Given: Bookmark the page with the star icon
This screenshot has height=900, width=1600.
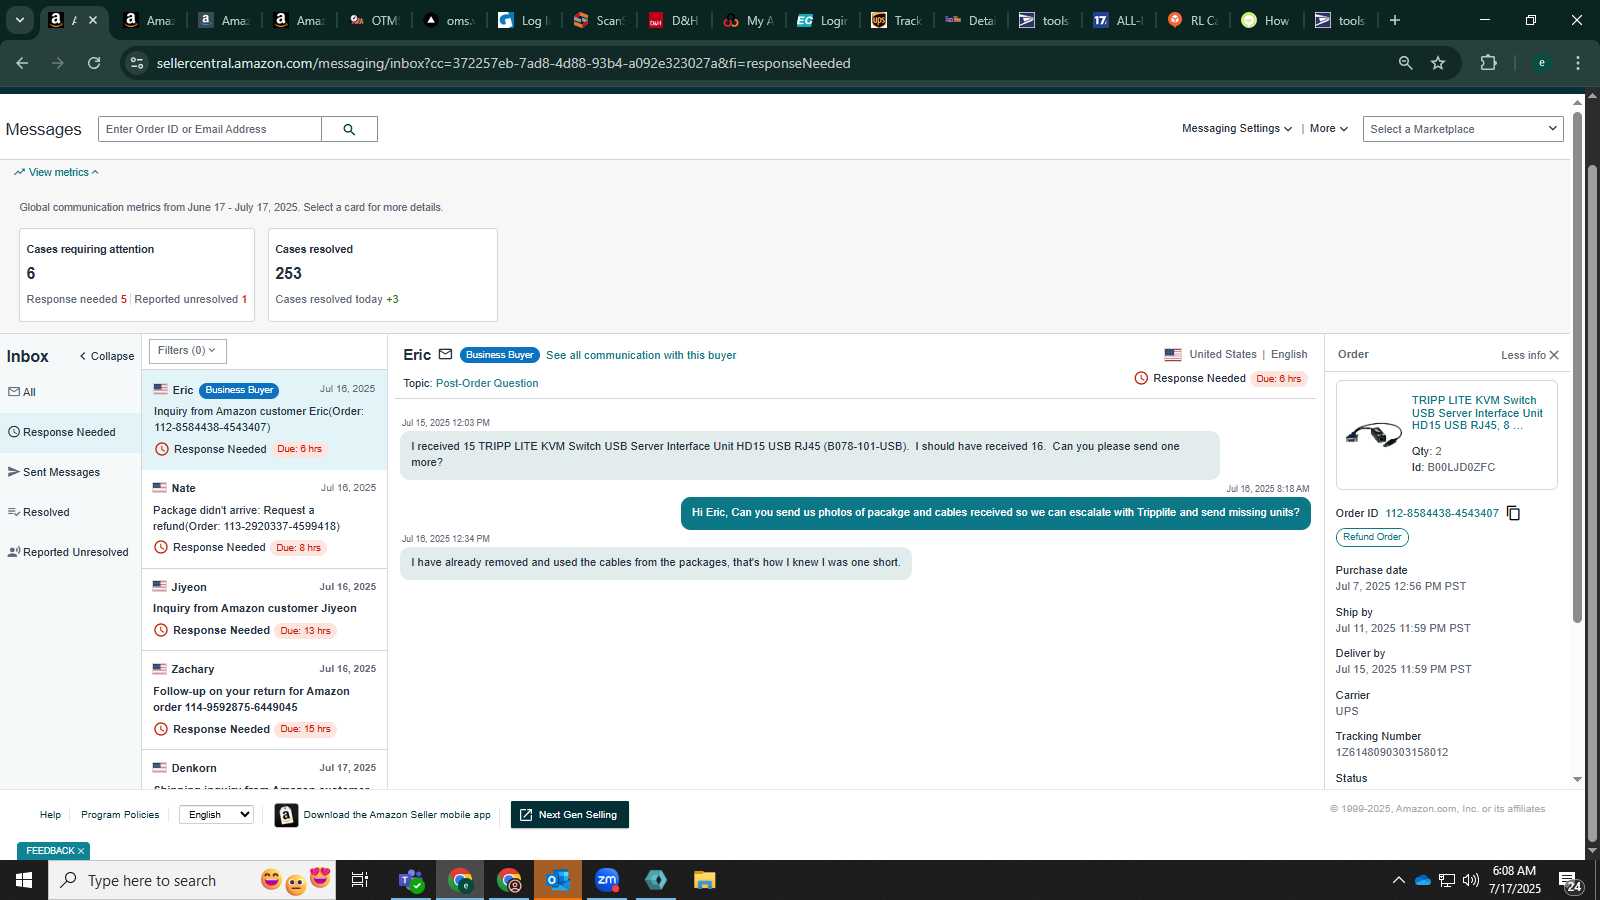Looking at the screenshot, I should tap(1438, 63).
